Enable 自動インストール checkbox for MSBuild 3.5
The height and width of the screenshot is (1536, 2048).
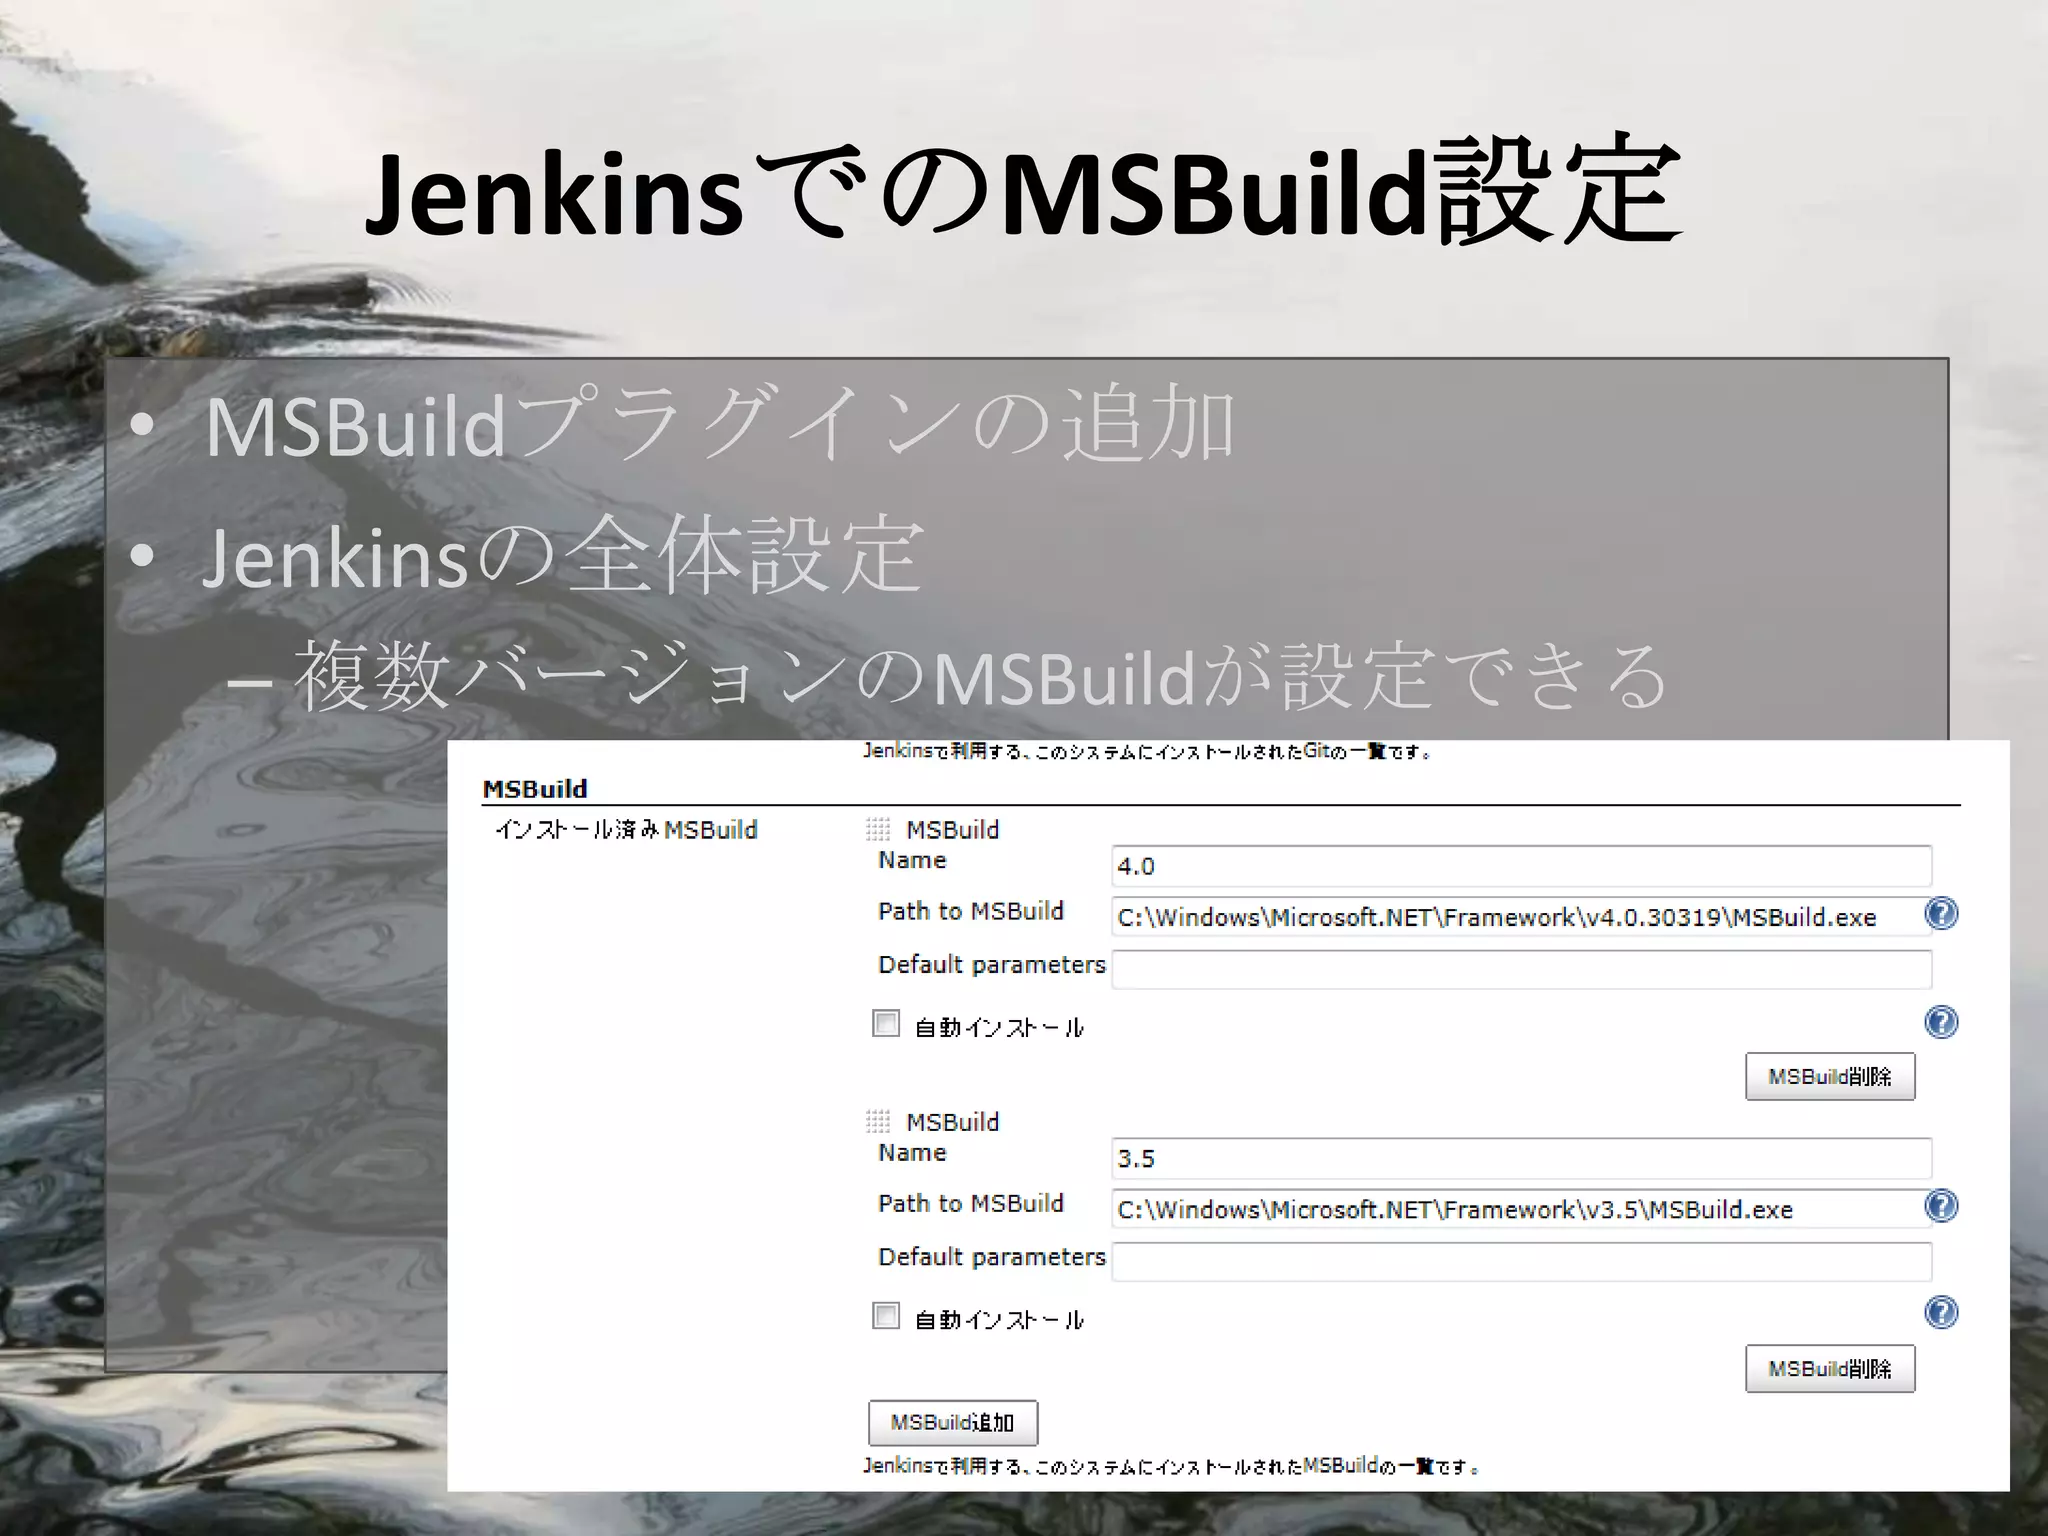(886, 1315)
